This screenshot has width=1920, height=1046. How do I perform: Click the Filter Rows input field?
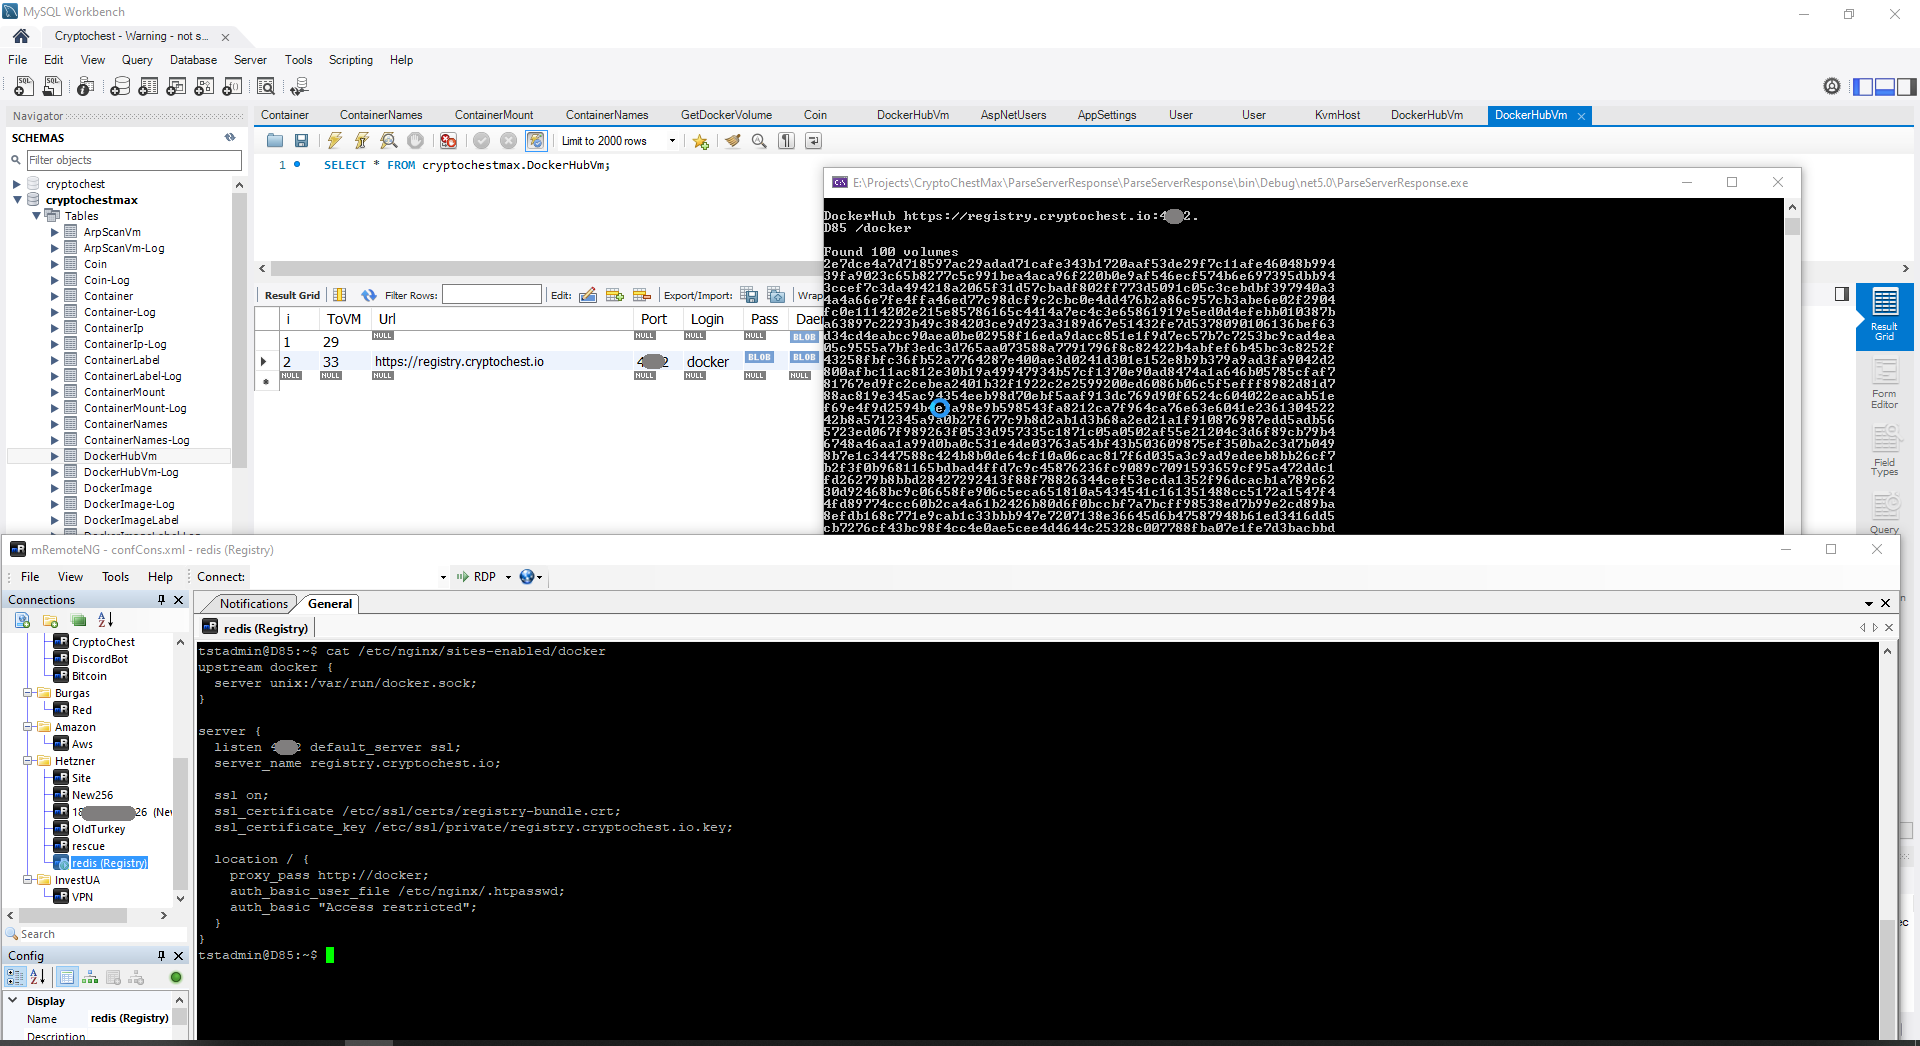[x=492, y=295]
